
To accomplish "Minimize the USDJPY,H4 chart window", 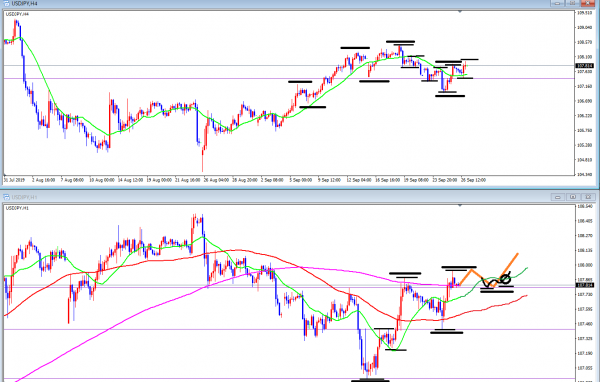I will point(558,3).
